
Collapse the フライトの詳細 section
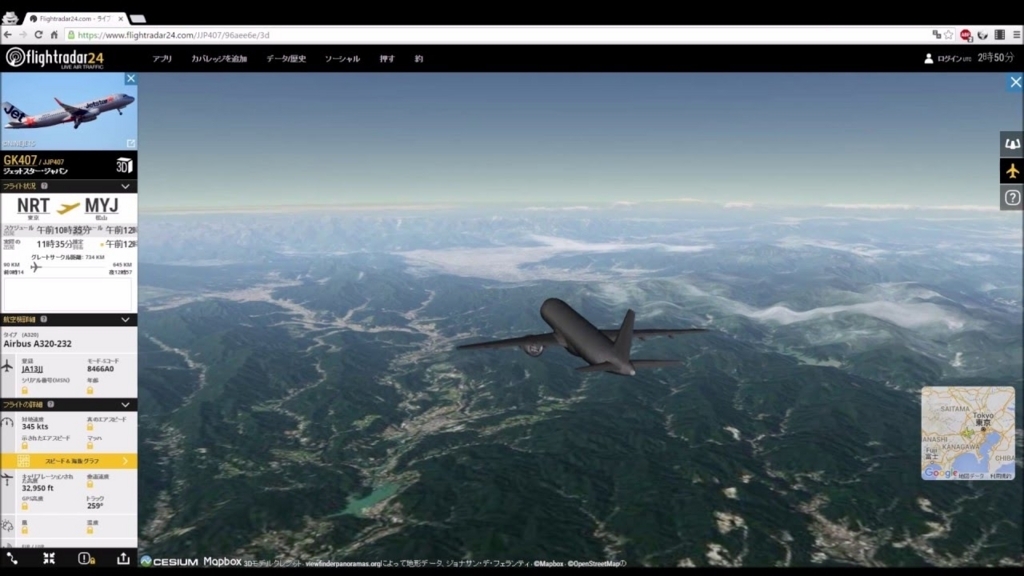(125, 405)
